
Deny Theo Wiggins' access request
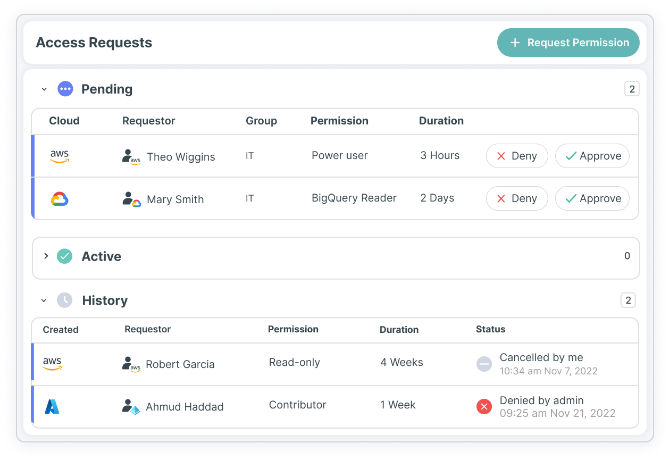[516, 156]
